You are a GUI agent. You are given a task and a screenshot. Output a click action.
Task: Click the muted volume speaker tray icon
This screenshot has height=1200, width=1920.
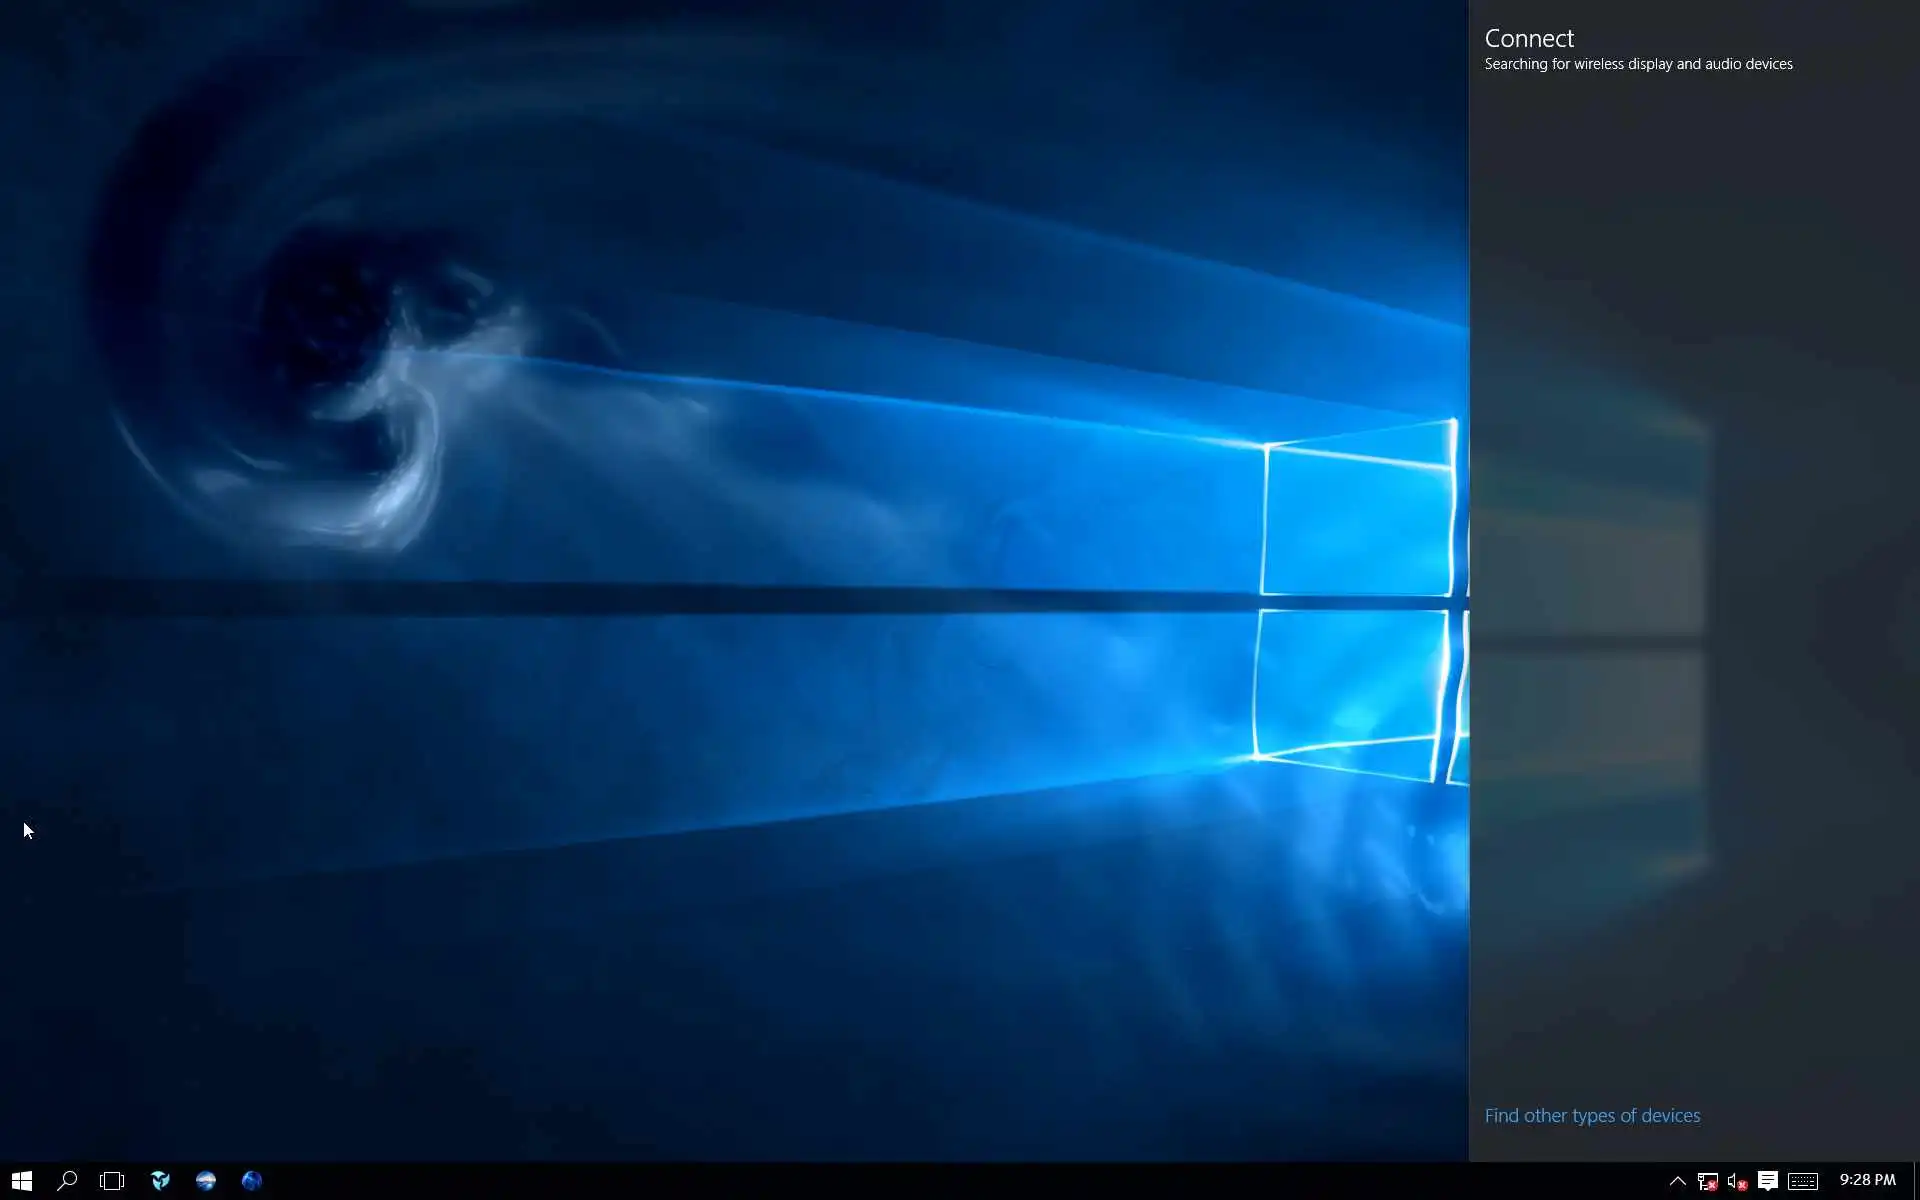1736,1182
